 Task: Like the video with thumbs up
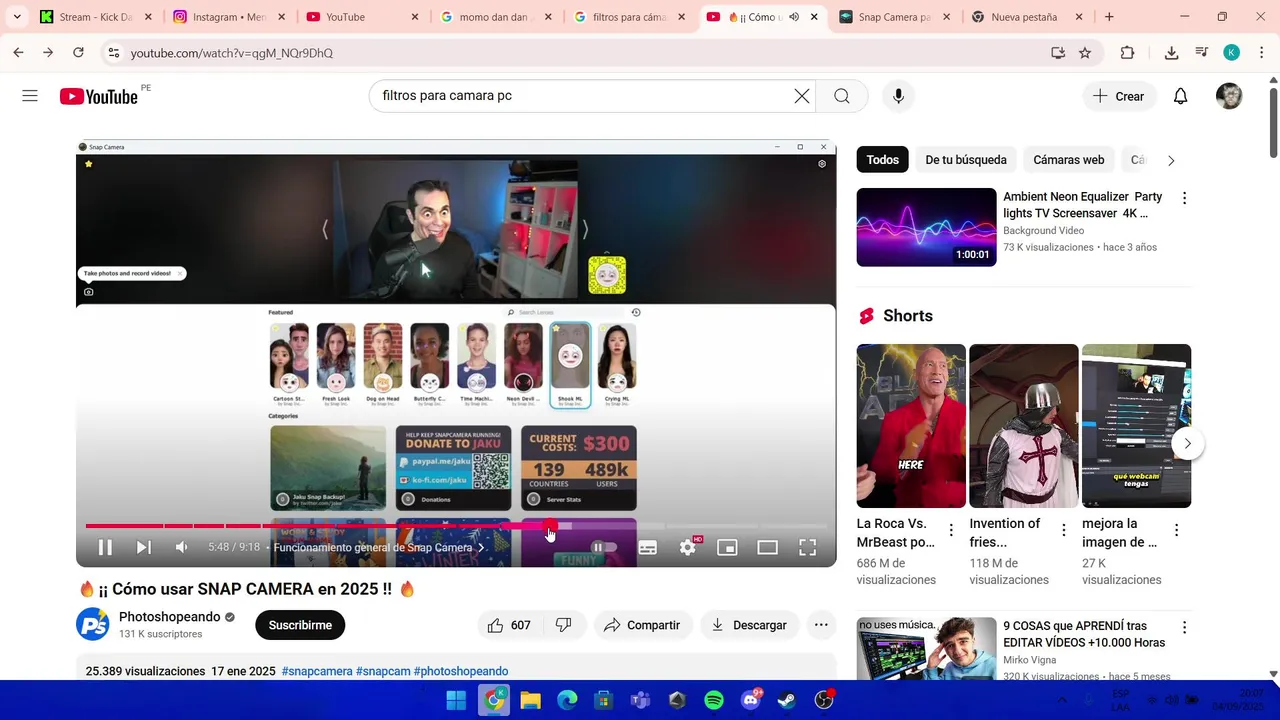click(509, 625)
